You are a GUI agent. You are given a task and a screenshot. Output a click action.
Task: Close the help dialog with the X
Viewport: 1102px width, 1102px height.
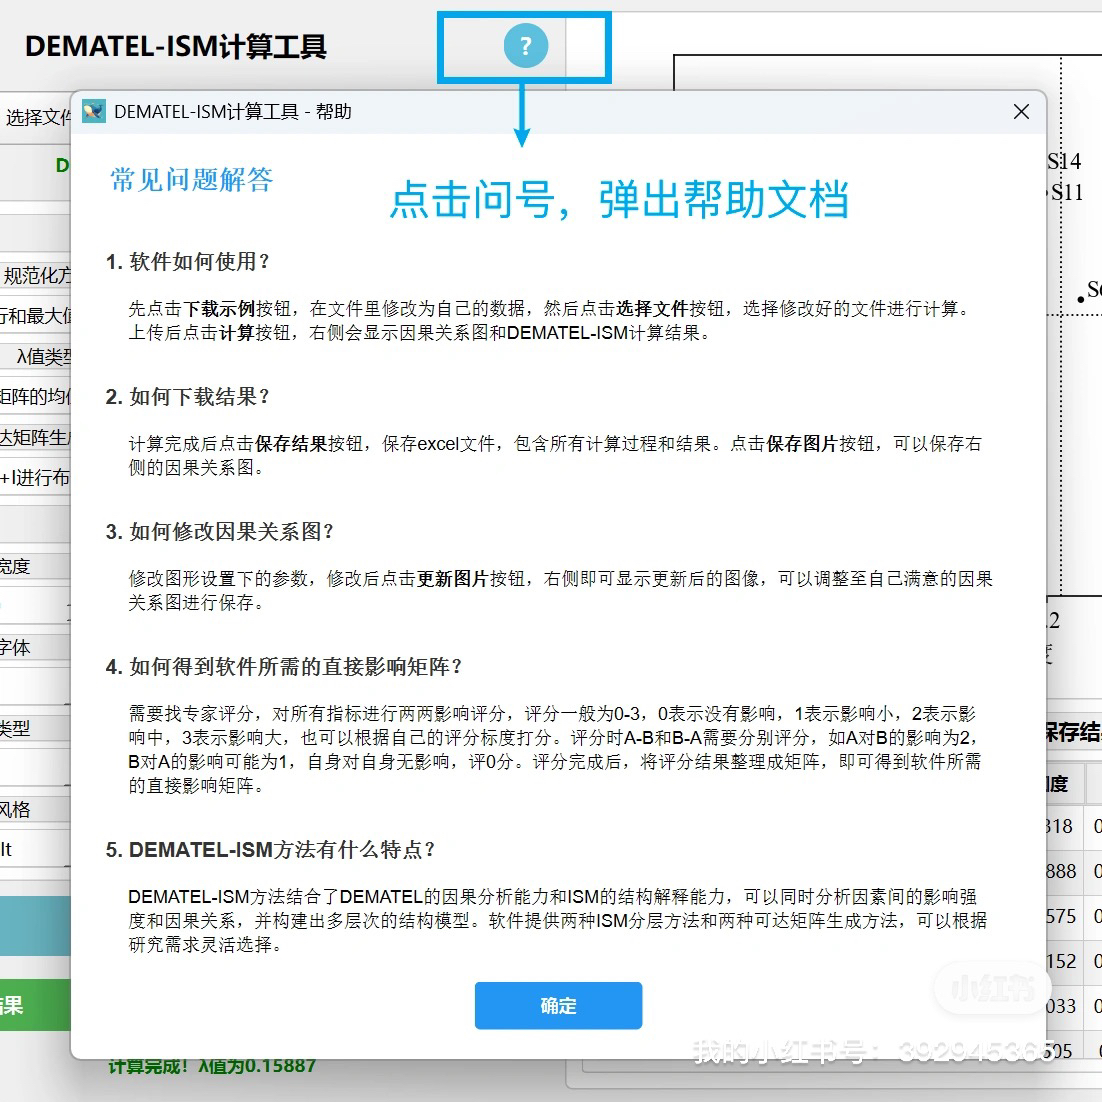[x=1021, y=112]
